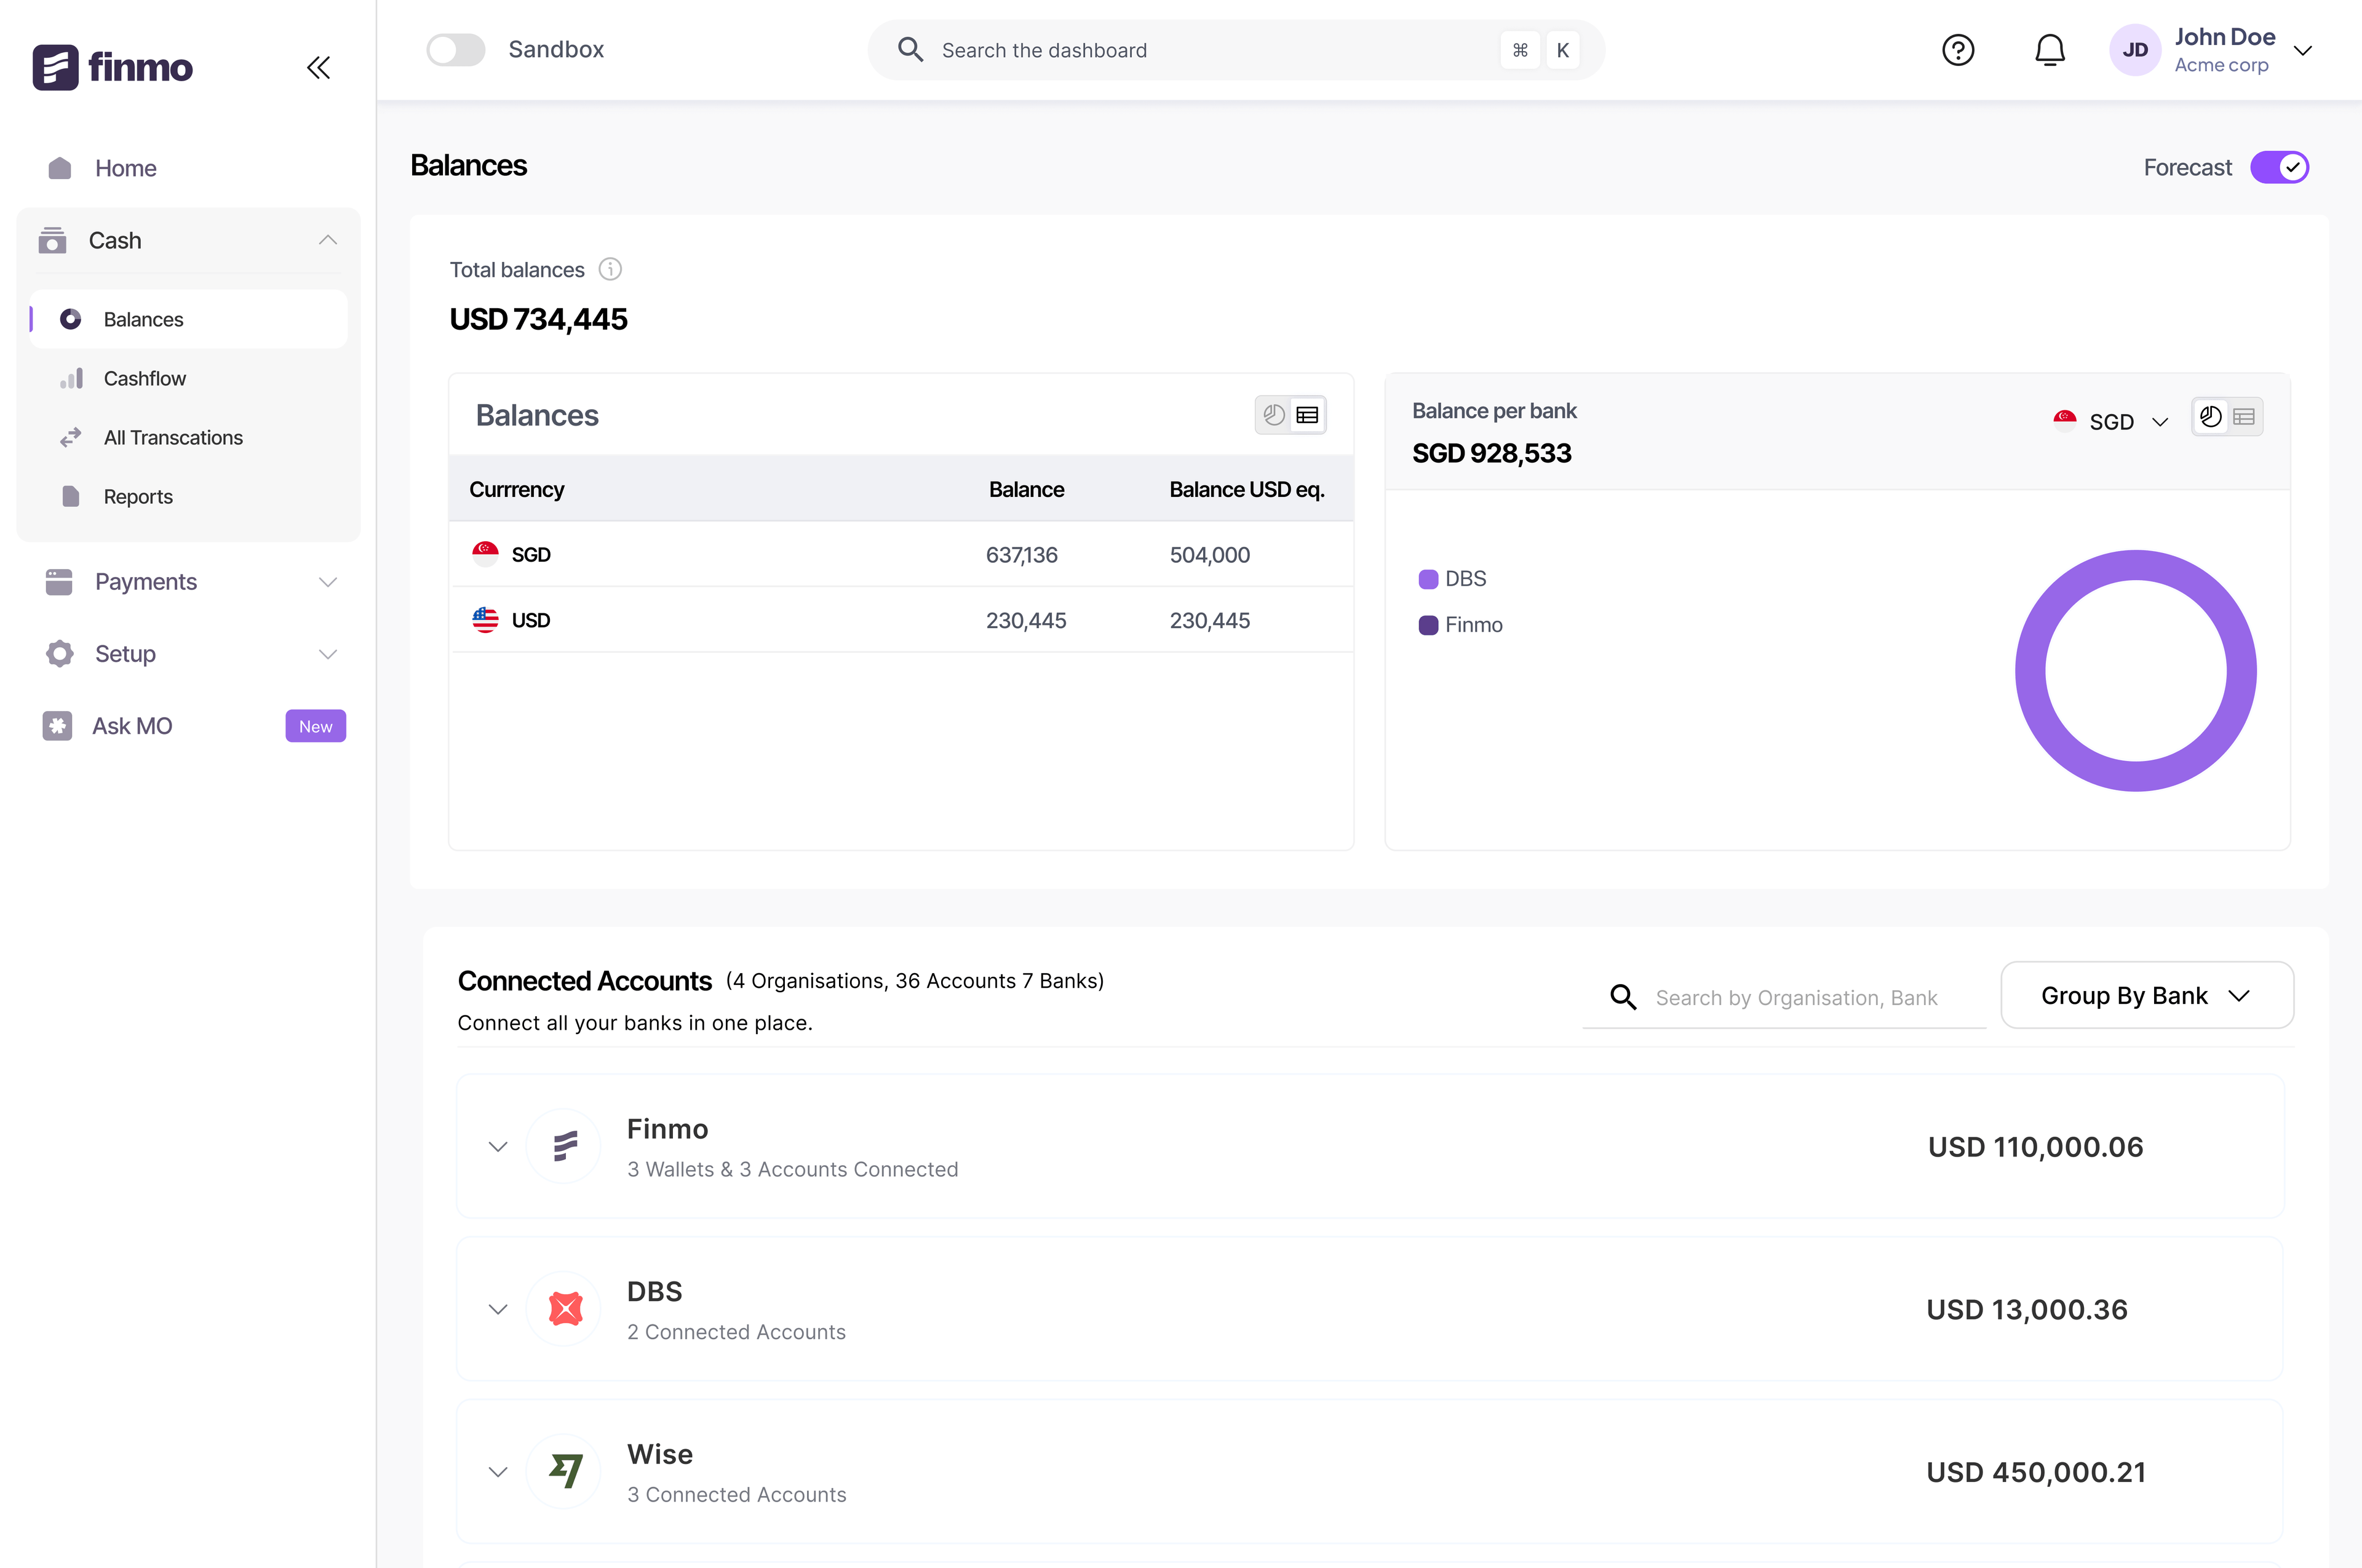Open the Cashflow menu item
This screenshot has height=1568, width=2362.
click(x=145, y=379)
